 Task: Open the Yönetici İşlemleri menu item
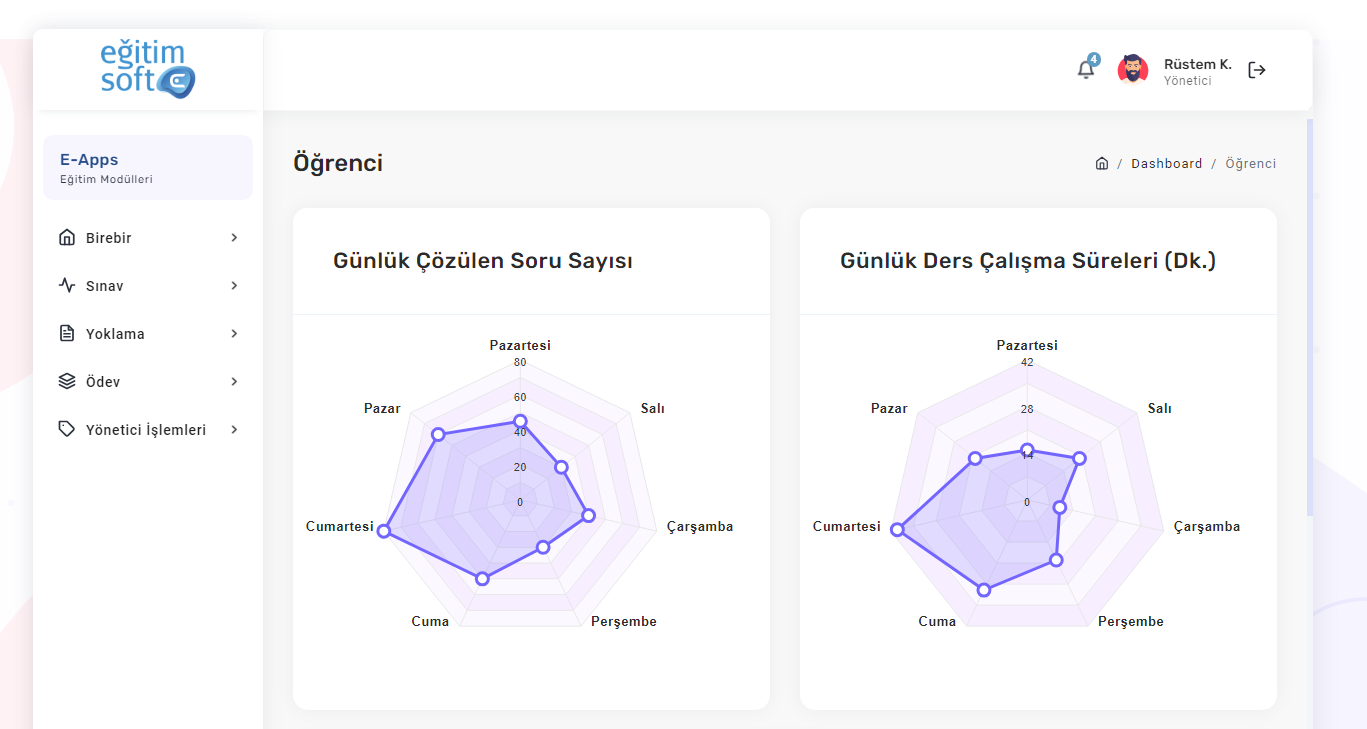coord(148,430)
